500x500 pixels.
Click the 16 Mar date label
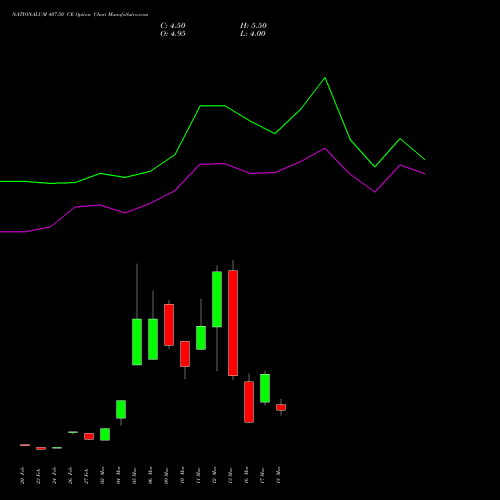click(x=246, y=476)
